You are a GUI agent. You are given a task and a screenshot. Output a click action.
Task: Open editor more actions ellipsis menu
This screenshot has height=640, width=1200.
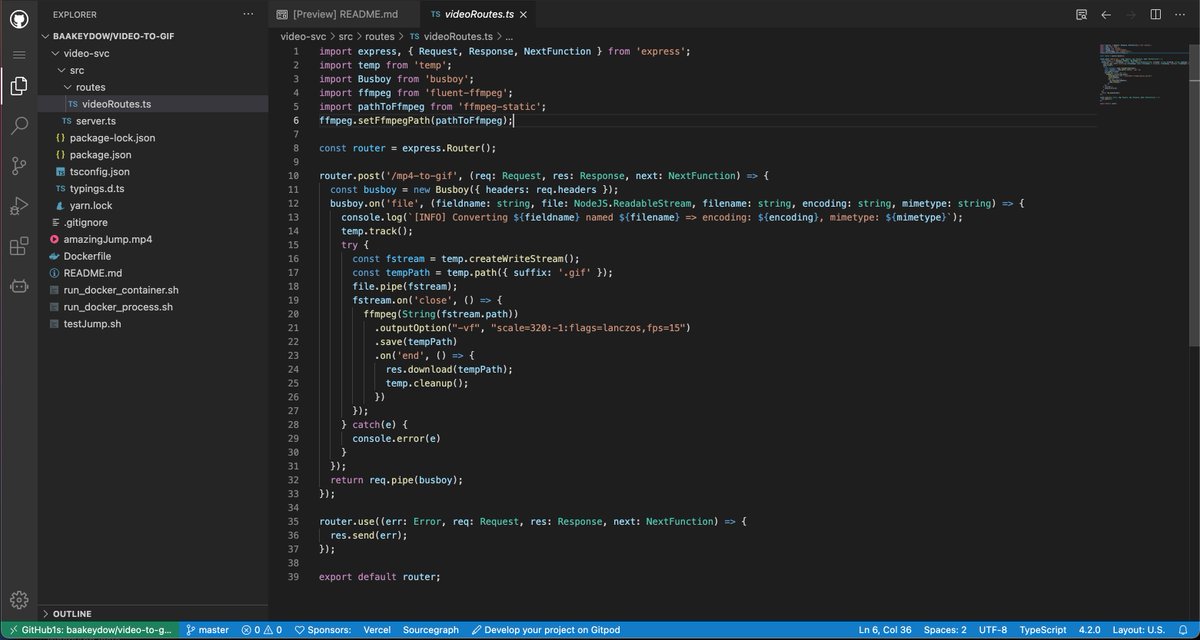point(1181,15)
